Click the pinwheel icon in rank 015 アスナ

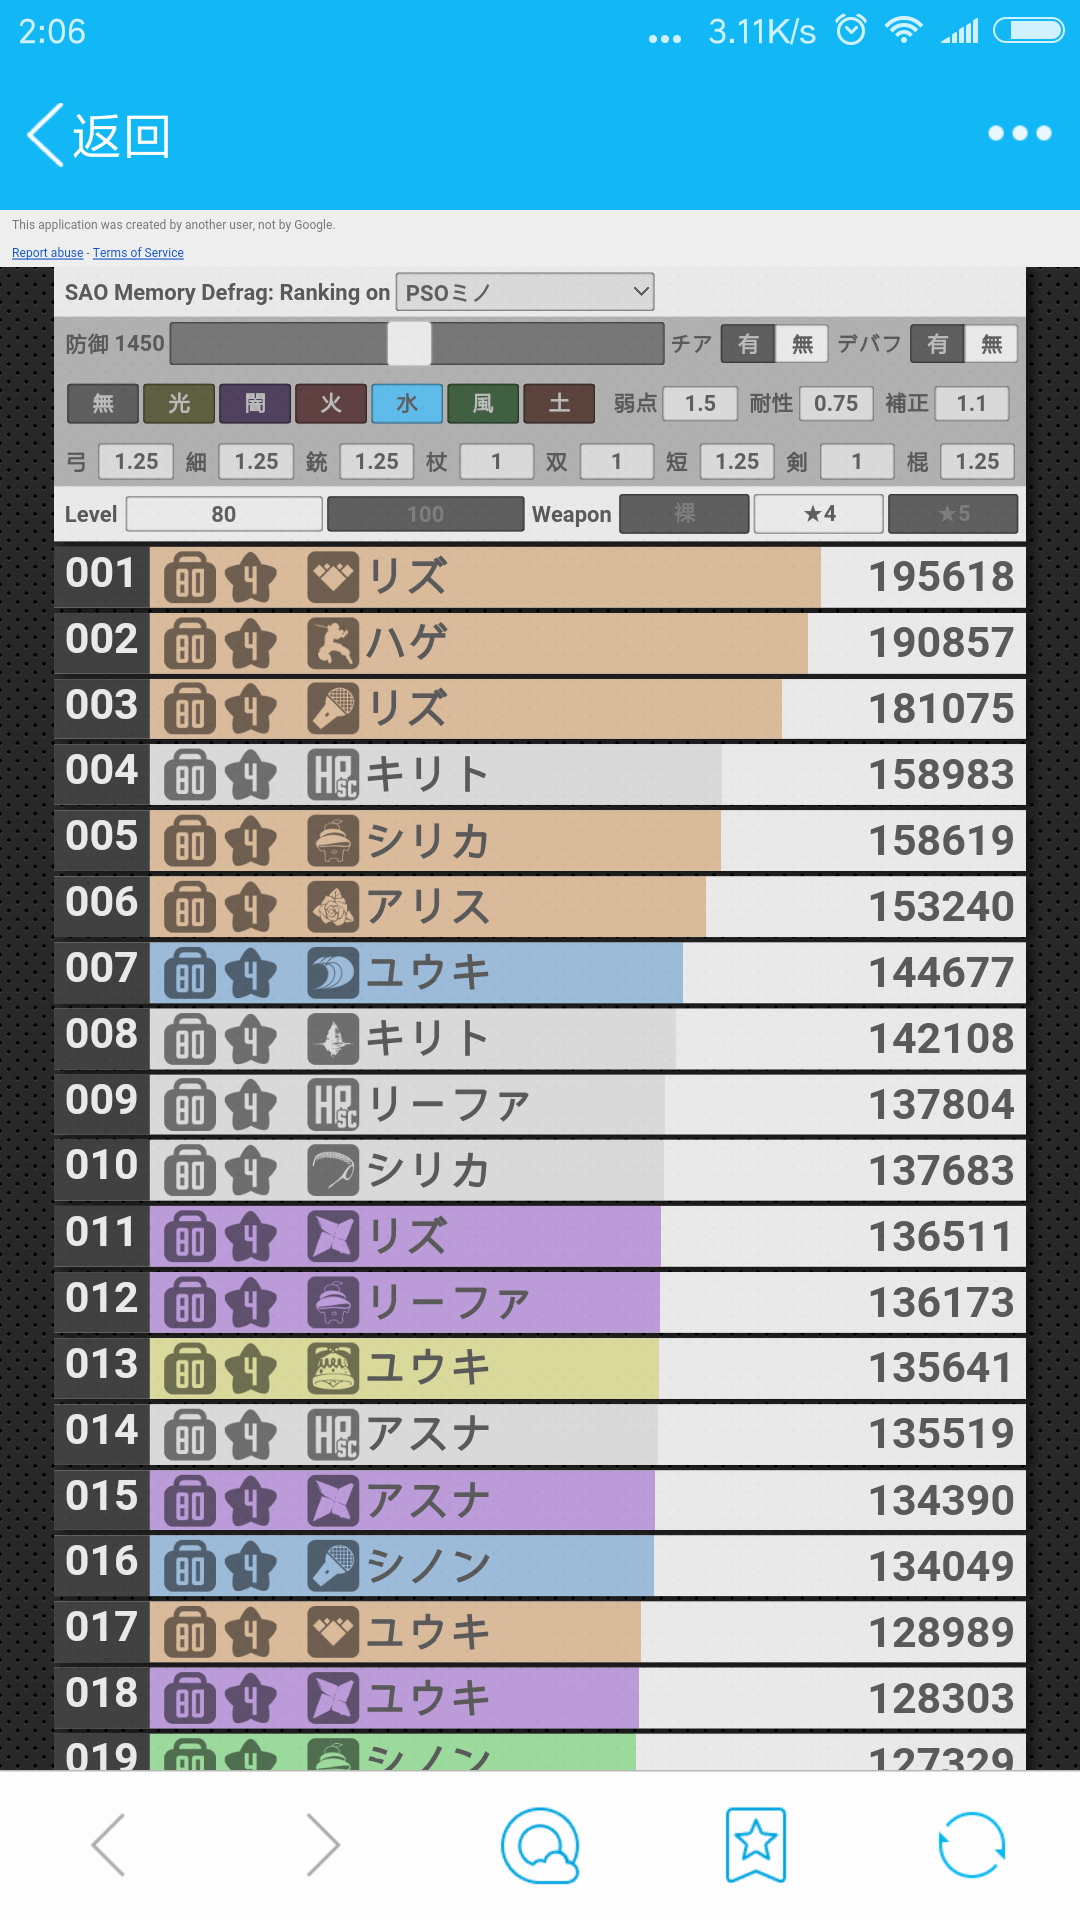(x=332, y=1501)
